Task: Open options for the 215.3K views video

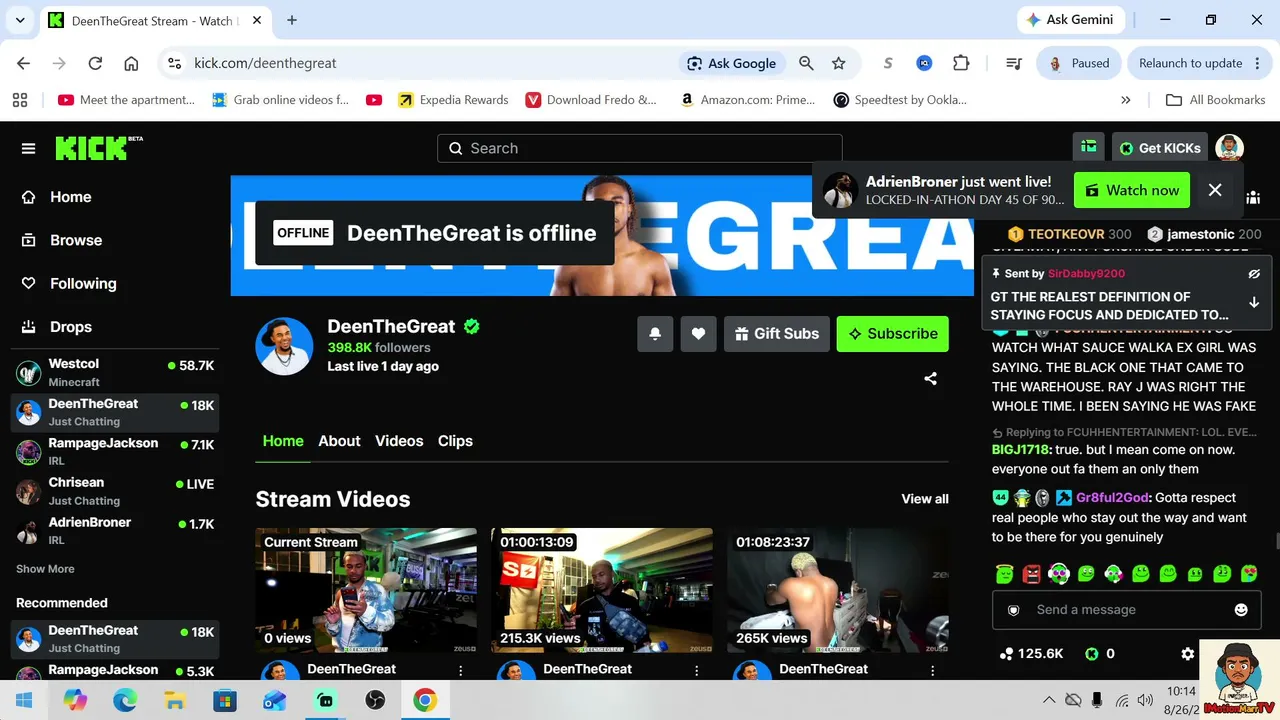Action: pos(696,670)
